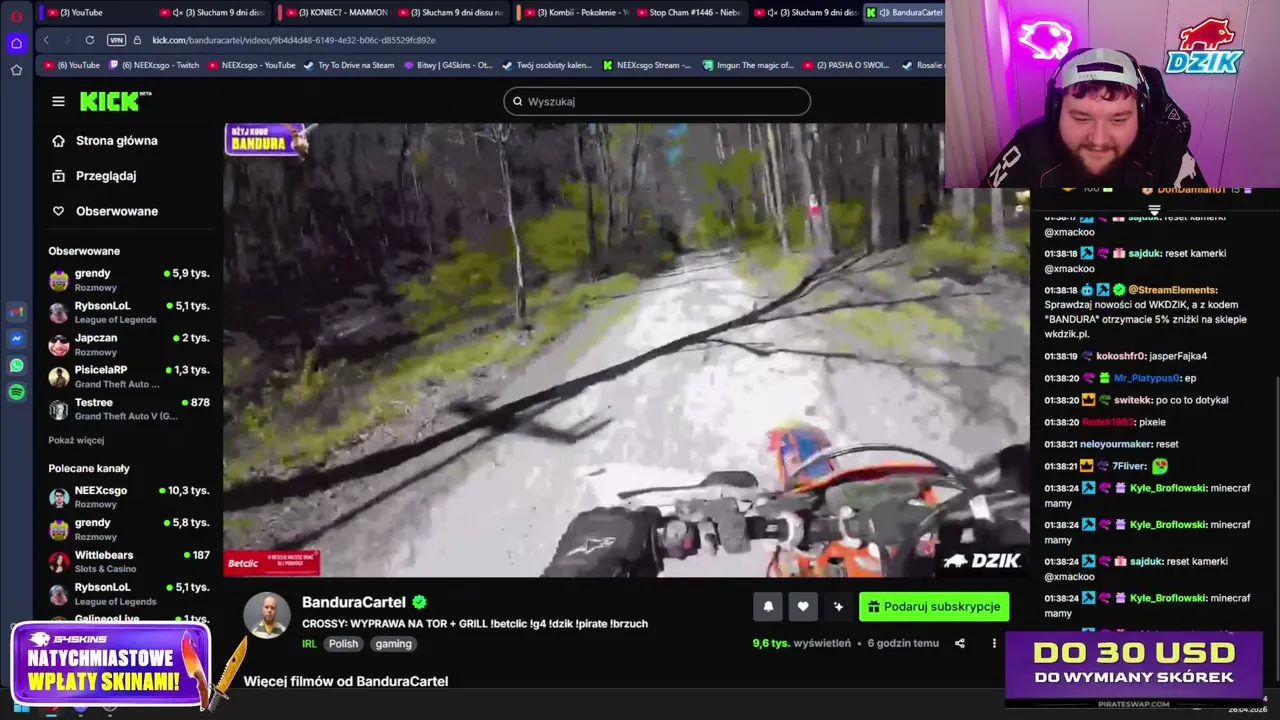Image resolution: width=1280 pixels, height=720 pixels.
Task: Click the address bar URL
Action: coord(293,40)
